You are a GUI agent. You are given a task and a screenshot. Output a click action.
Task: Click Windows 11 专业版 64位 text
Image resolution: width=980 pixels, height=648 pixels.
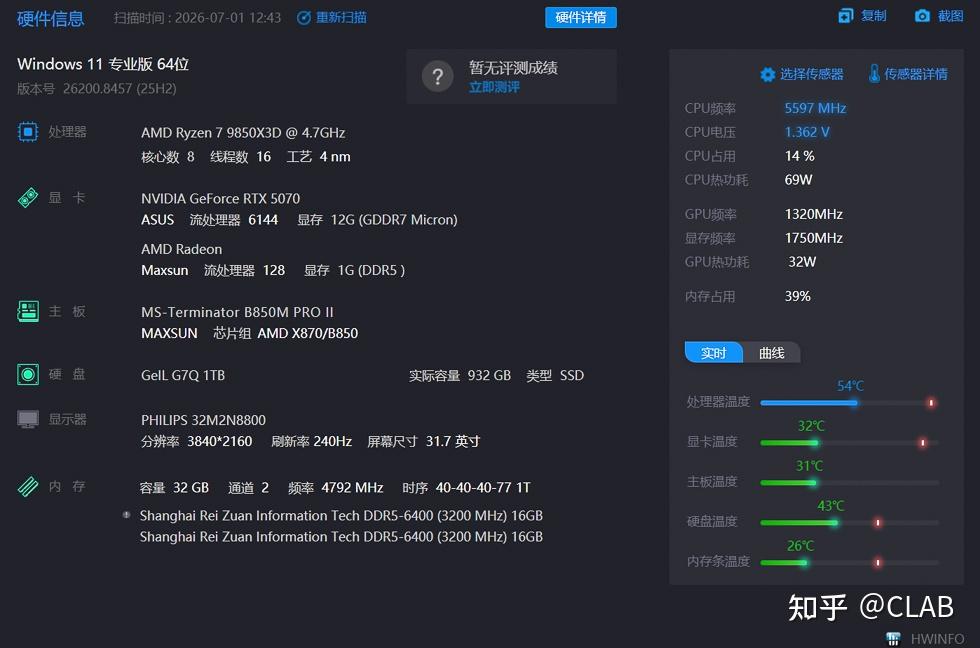[103, 64]
